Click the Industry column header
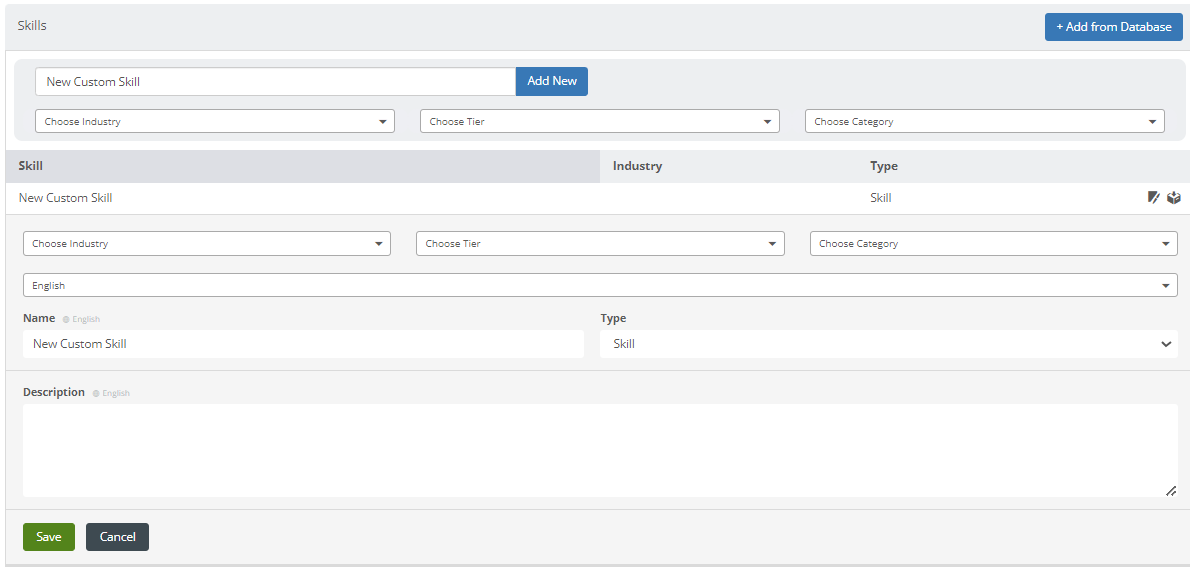 [637, 166]
